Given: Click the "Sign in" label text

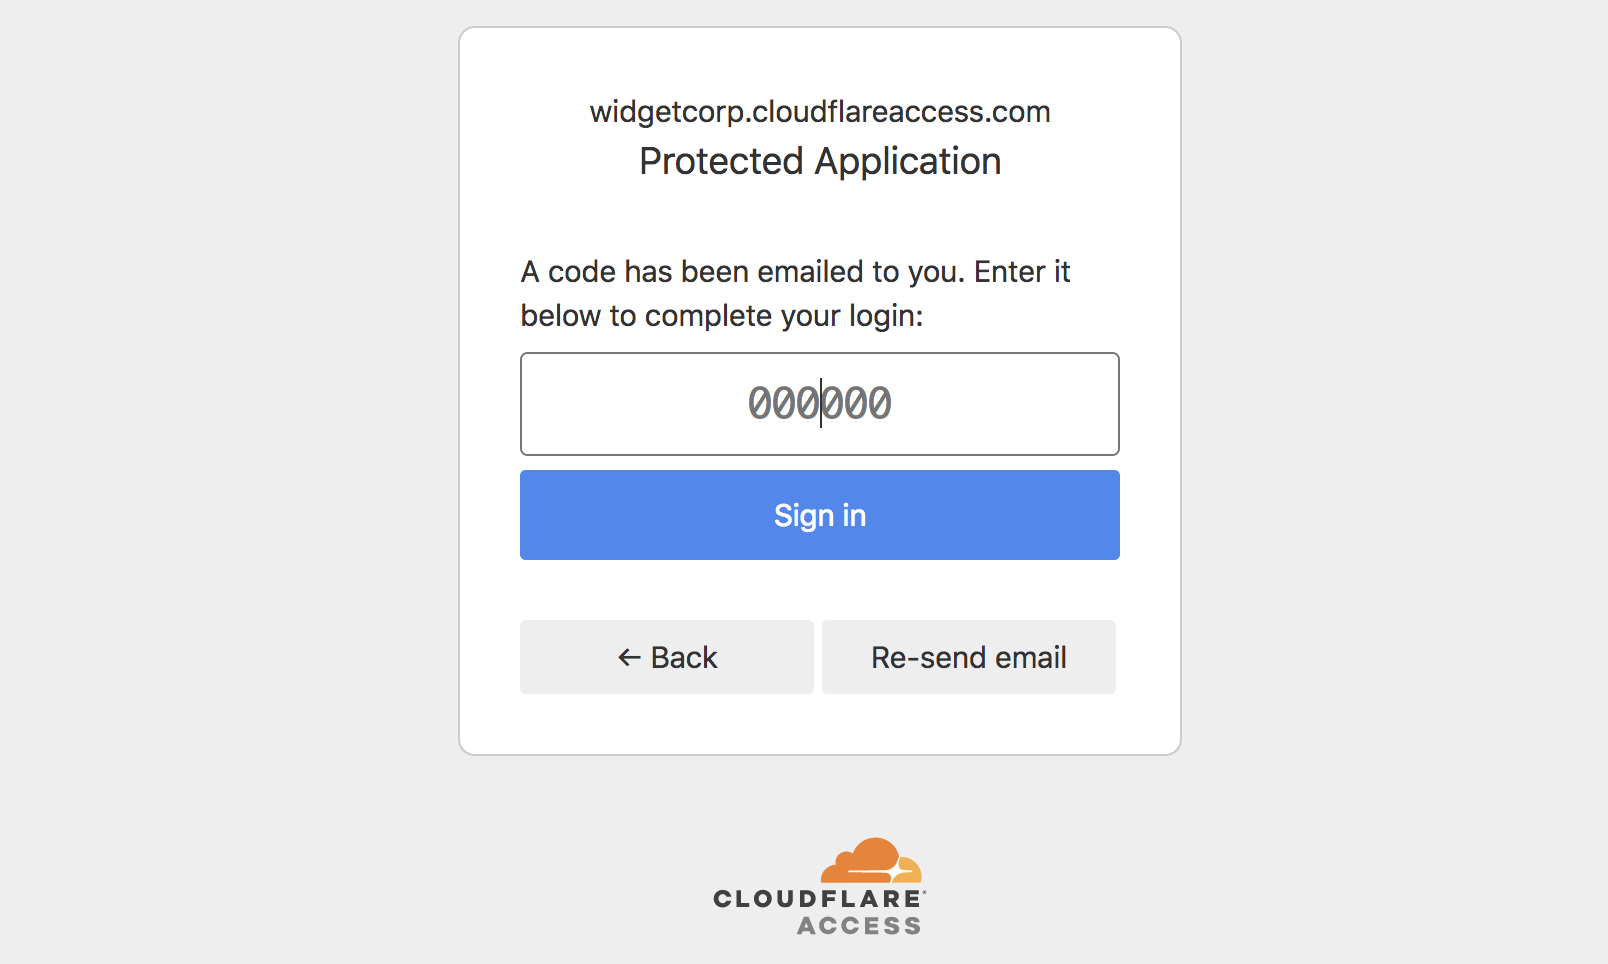Looking at the screenshot, I should (x=820, y=515).
